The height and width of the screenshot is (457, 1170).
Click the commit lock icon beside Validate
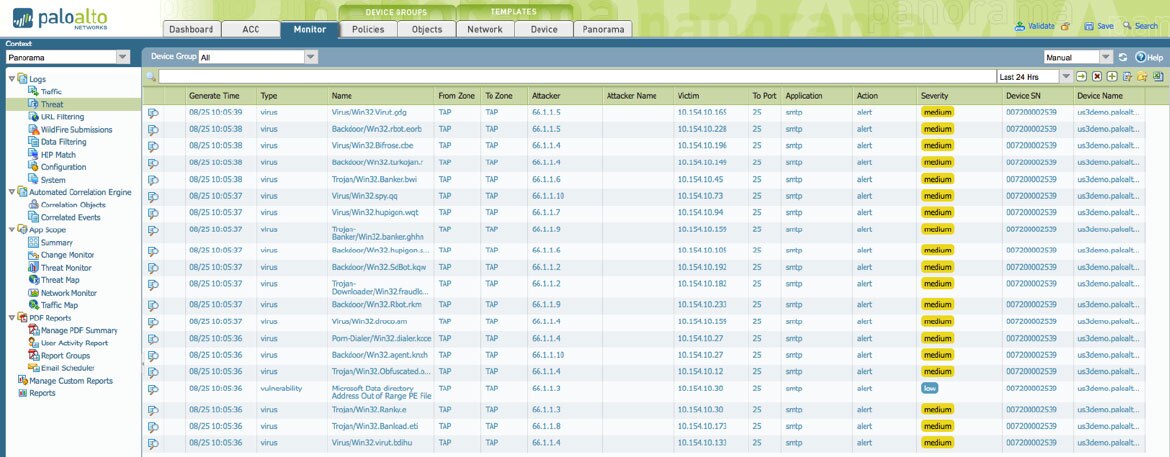1066,27
